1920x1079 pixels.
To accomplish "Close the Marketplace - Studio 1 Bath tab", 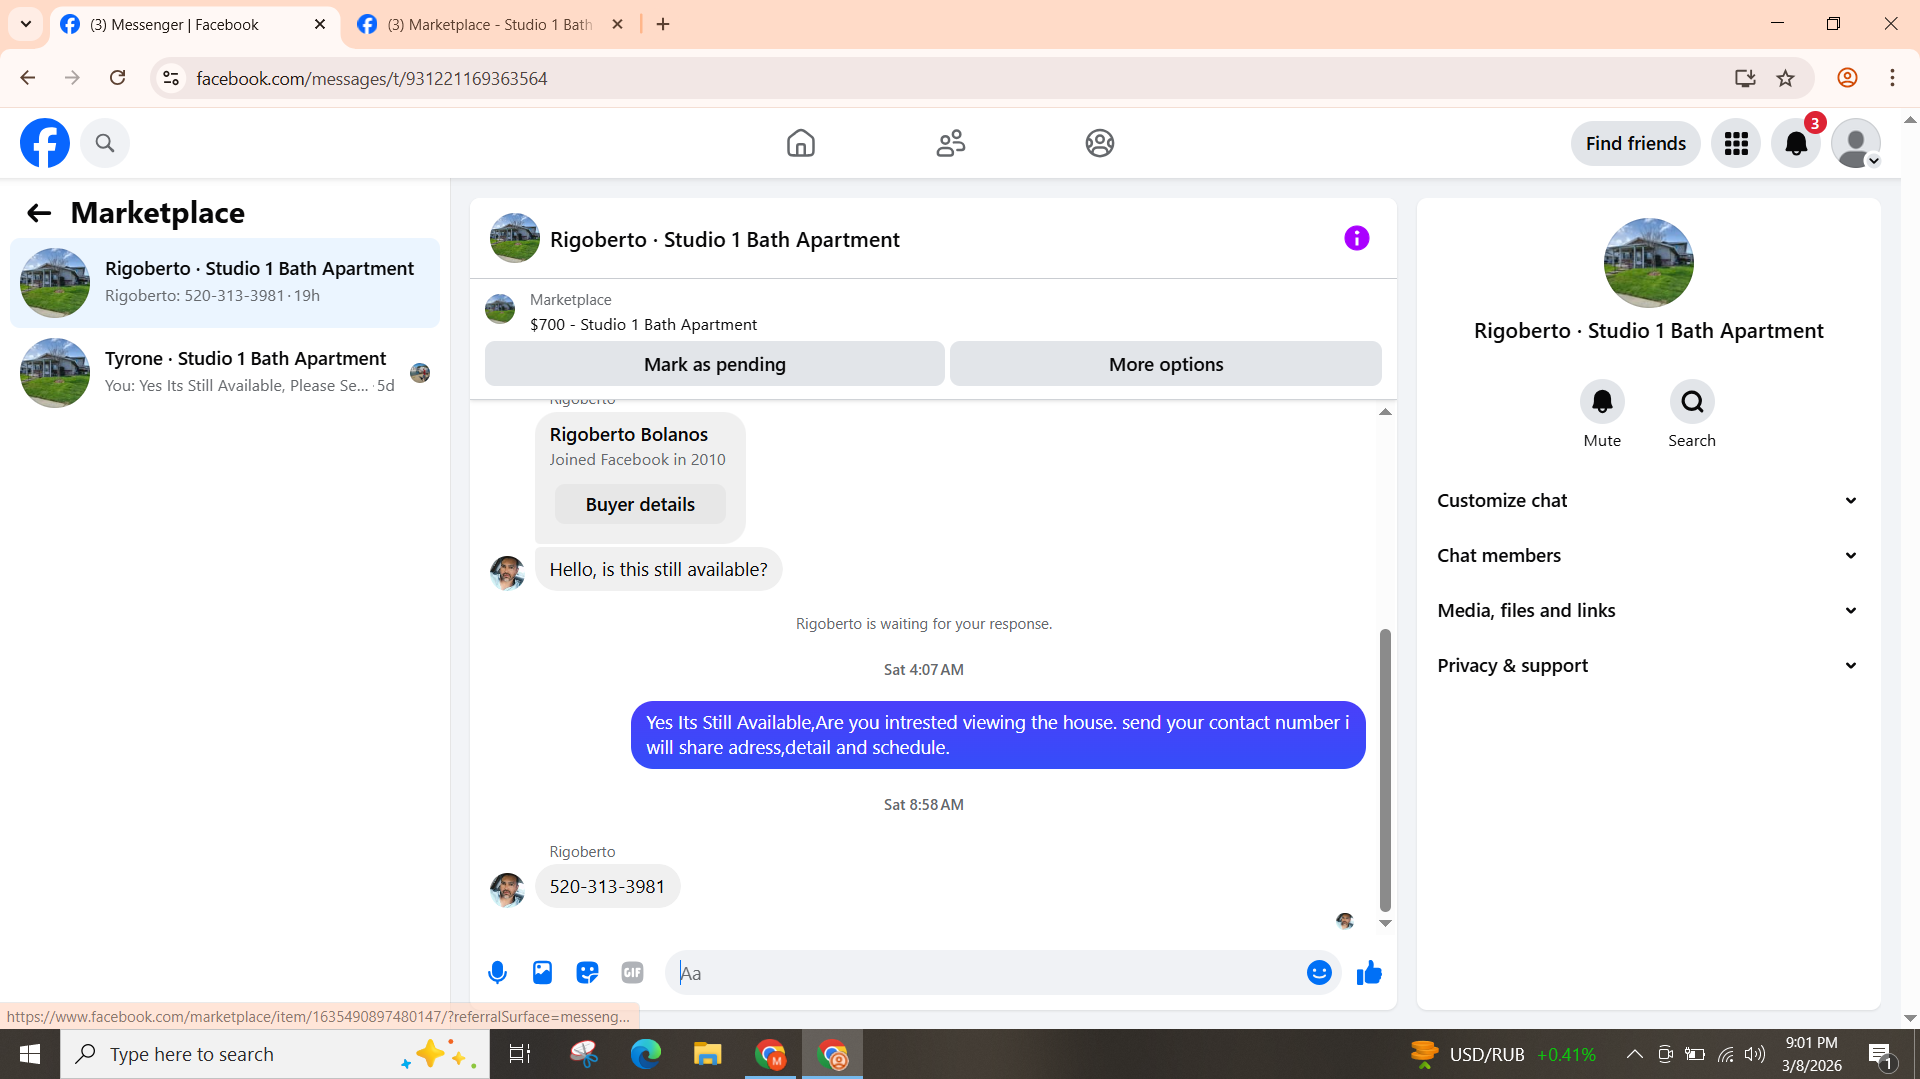I will [617, 24].
